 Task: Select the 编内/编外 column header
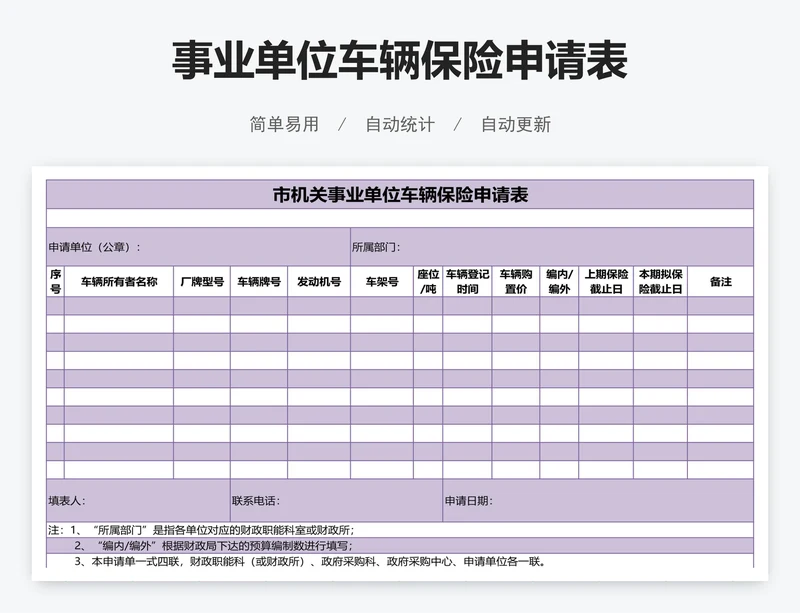[x=559, y=282]
